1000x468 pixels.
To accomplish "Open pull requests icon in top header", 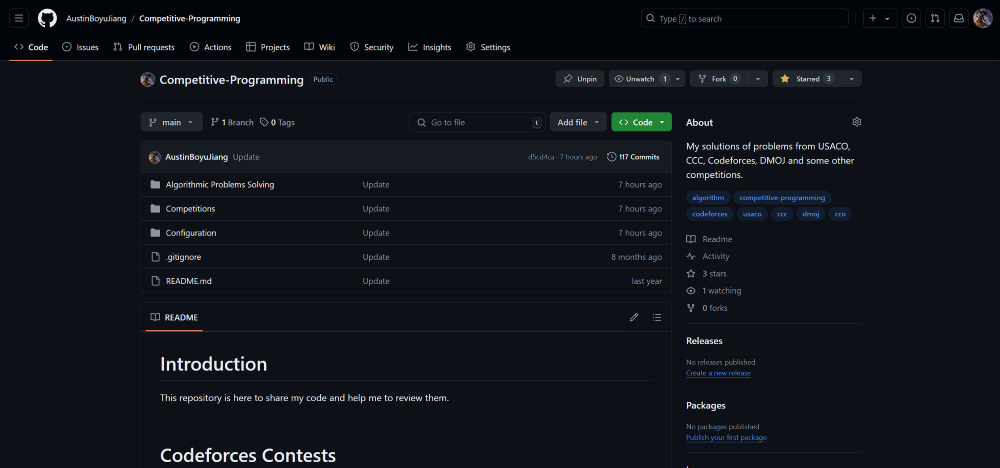I will 934,18.
